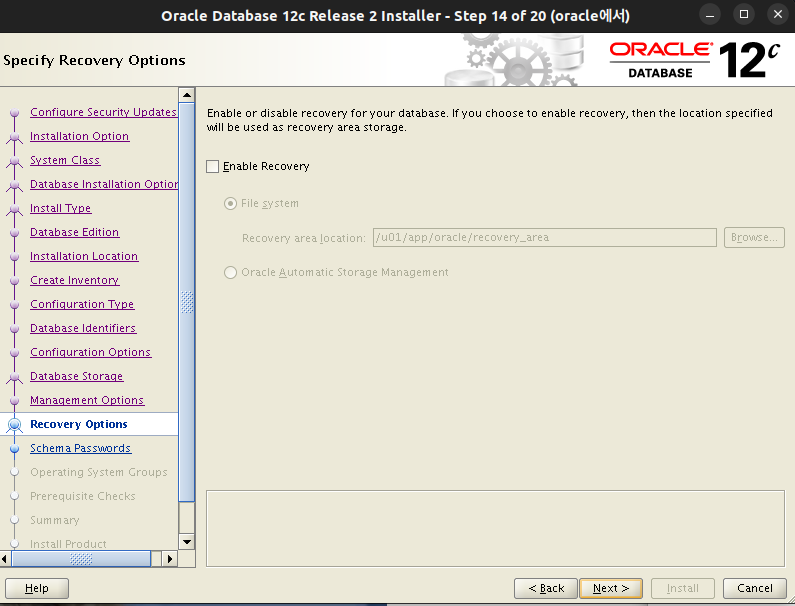Click the Browse... button
The height and width of the screenshot is (606, 795).
click(x=754, y=237)
